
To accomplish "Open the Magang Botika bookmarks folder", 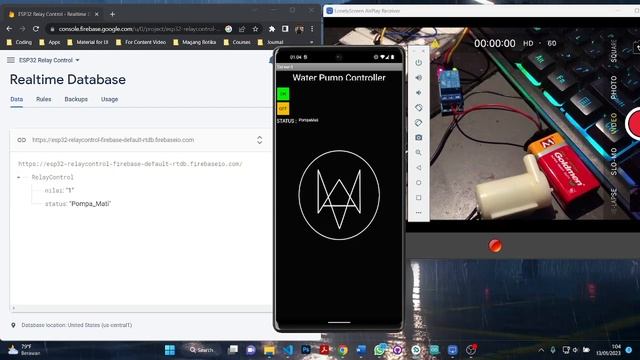I will click(x=195, y=42).
